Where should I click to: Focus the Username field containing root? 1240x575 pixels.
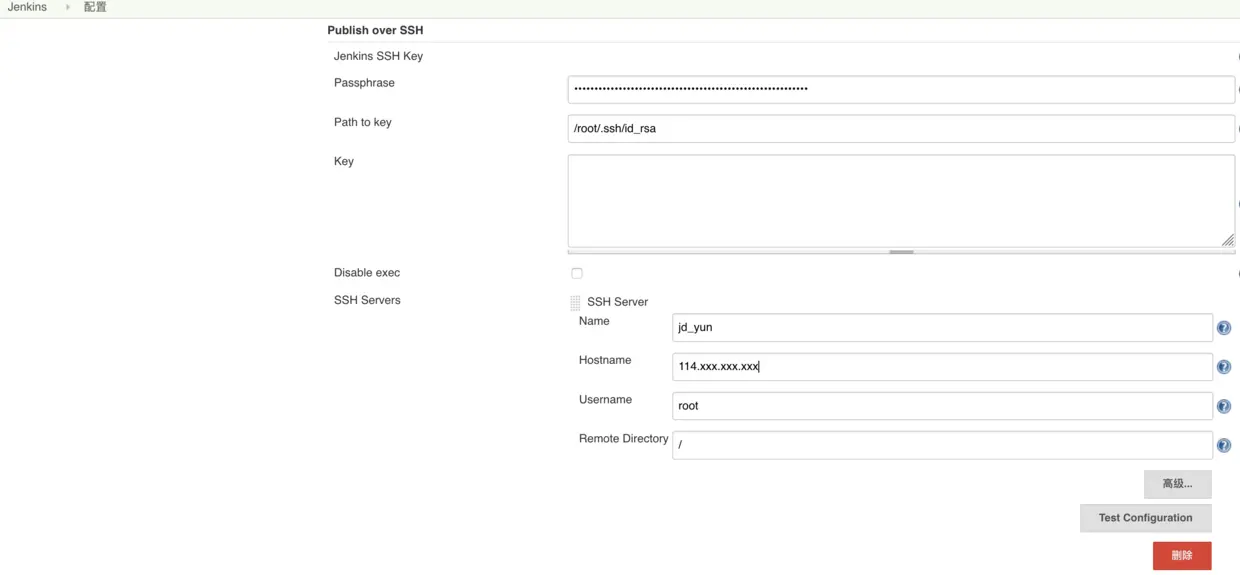(x=942, y=405)
